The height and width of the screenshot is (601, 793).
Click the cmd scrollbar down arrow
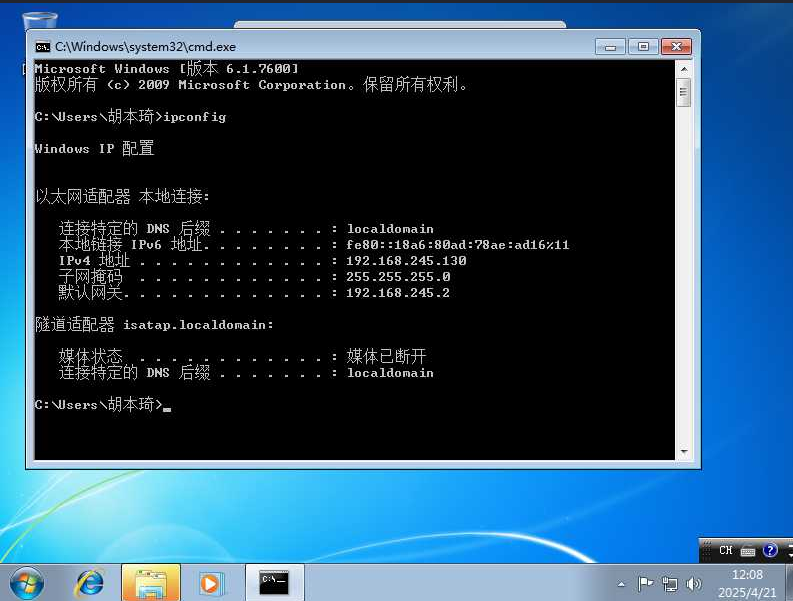click(684, 451)
